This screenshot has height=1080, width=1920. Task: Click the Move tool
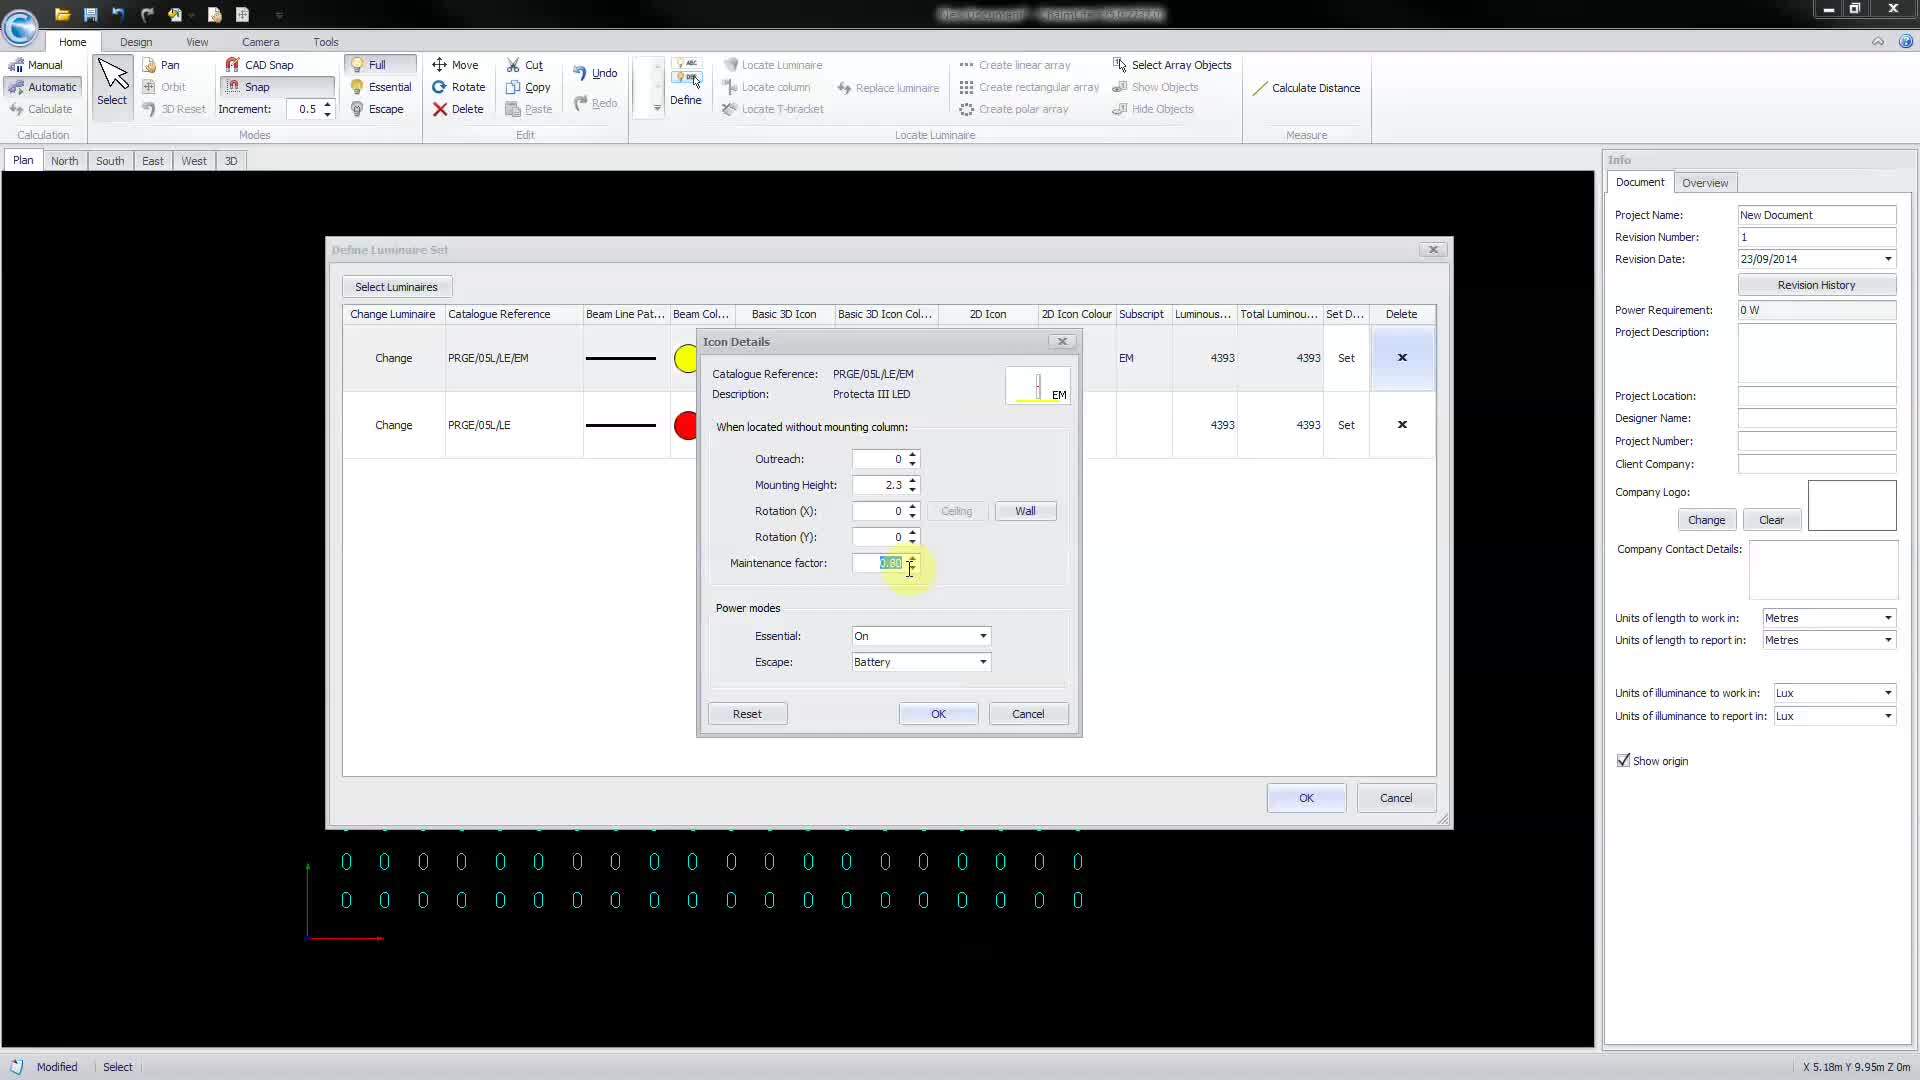(x=455, y=65)
